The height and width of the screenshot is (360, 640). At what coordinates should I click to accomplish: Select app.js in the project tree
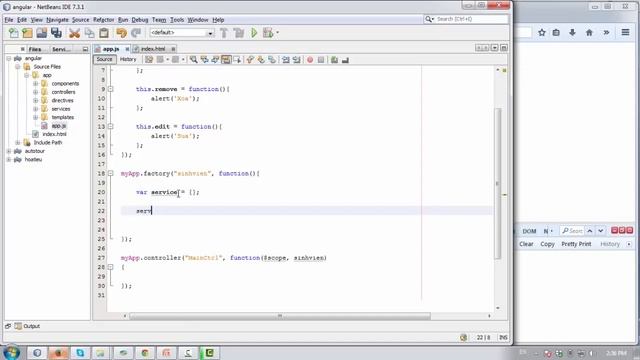(58, 126)
